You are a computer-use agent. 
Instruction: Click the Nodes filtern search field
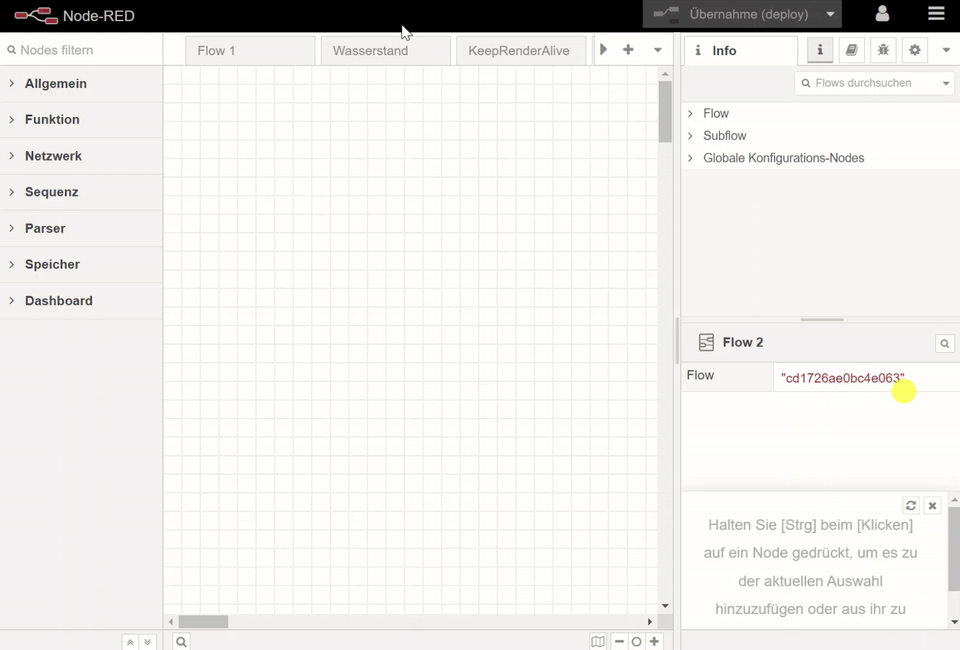coord(85,50)
